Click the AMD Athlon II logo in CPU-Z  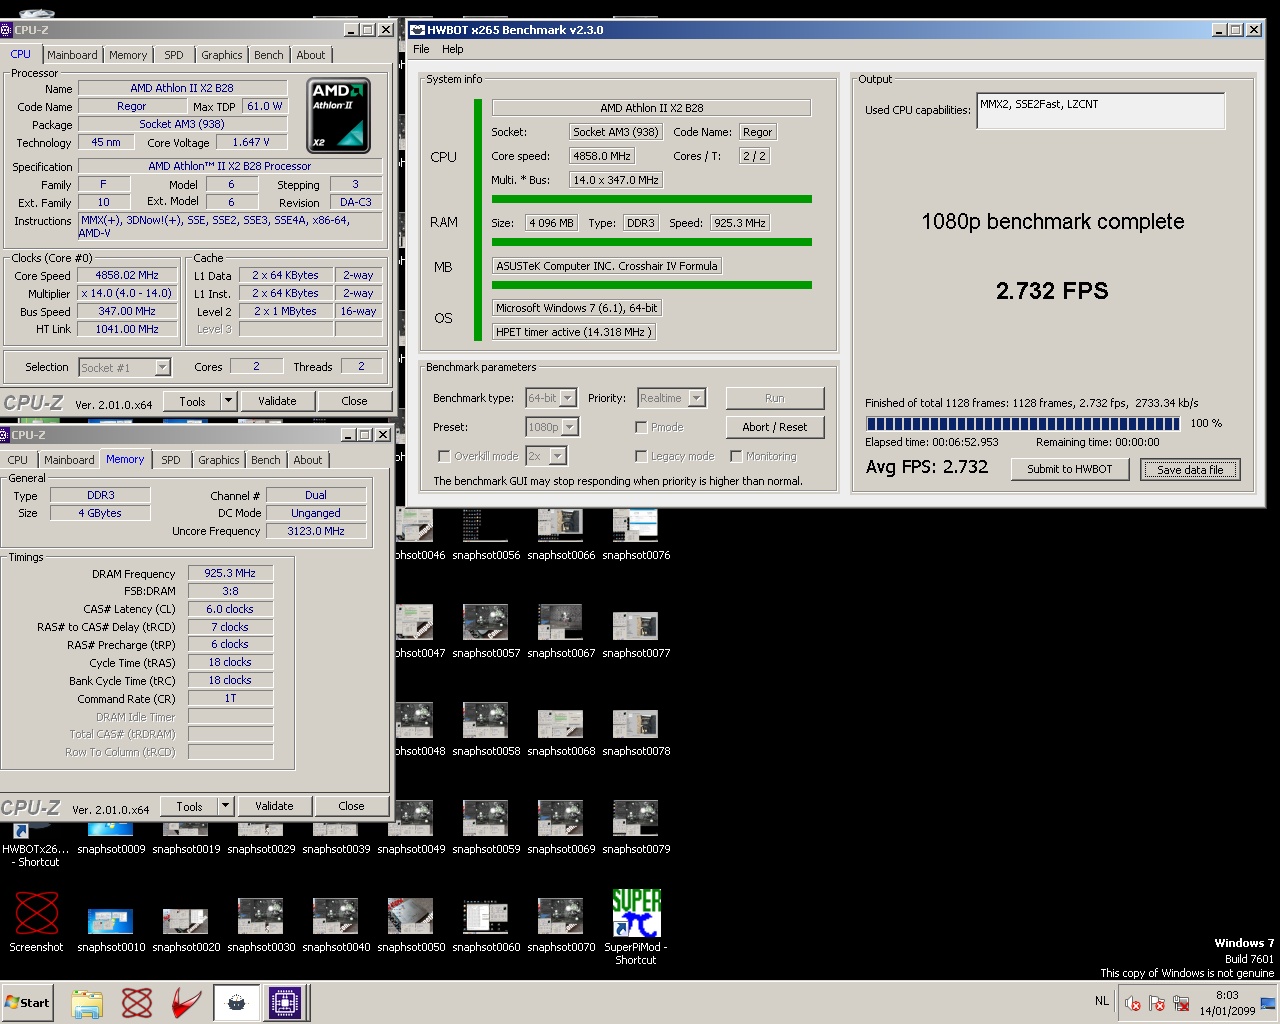click(x=338, y=115)
